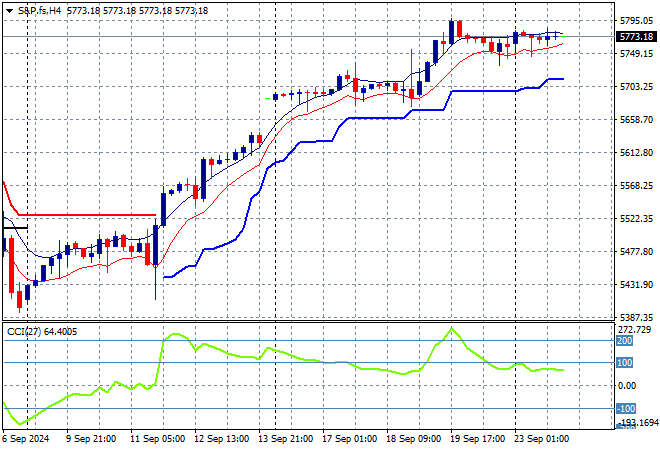Click the green CCI peak near 19 Sep

point(452,329)
